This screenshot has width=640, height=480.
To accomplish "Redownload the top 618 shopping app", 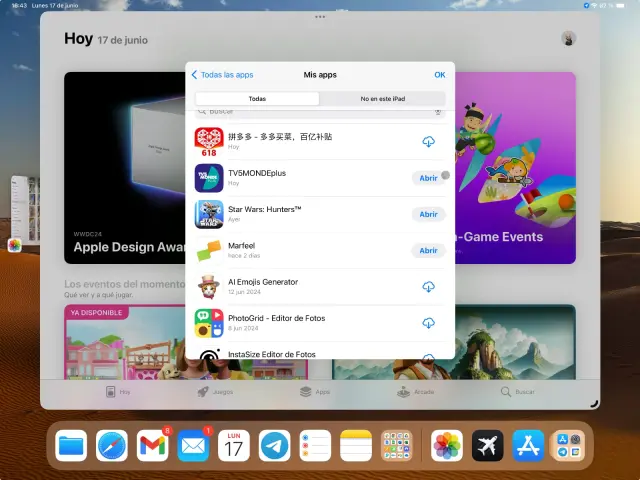I will click(428, 142).
